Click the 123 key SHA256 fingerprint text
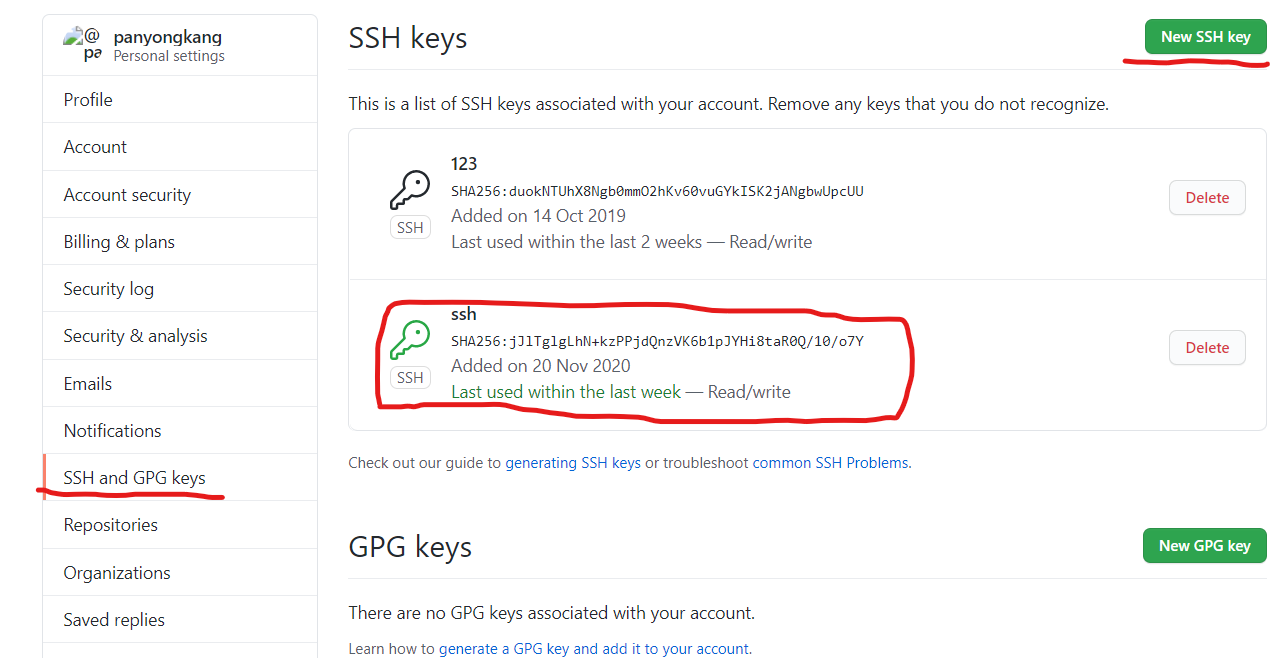Viewport: 1286px width, 658px height. [x=657, y=191]
